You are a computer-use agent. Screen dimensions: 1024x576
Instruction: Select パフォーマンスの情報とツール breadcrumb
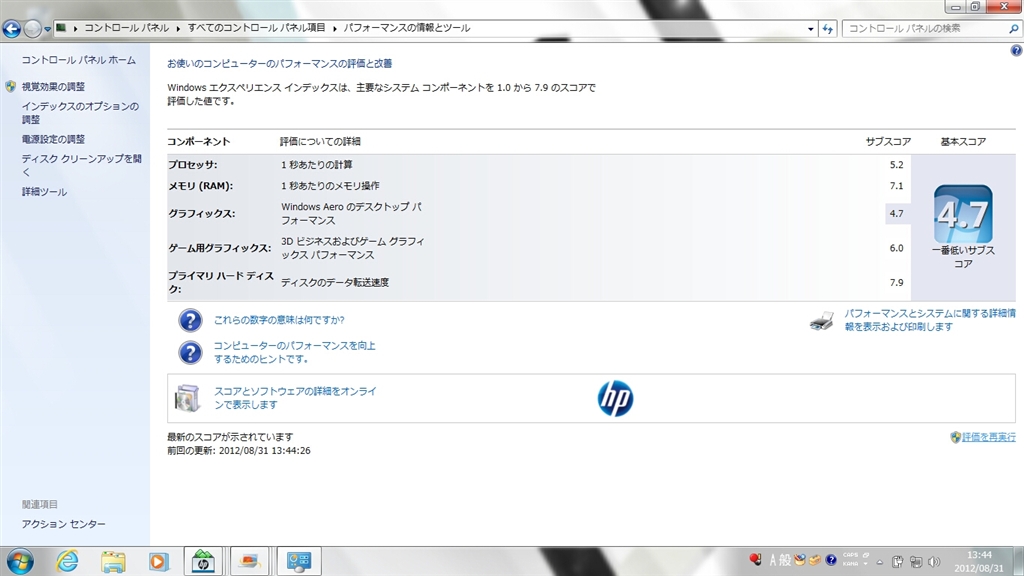click(407, 28)
